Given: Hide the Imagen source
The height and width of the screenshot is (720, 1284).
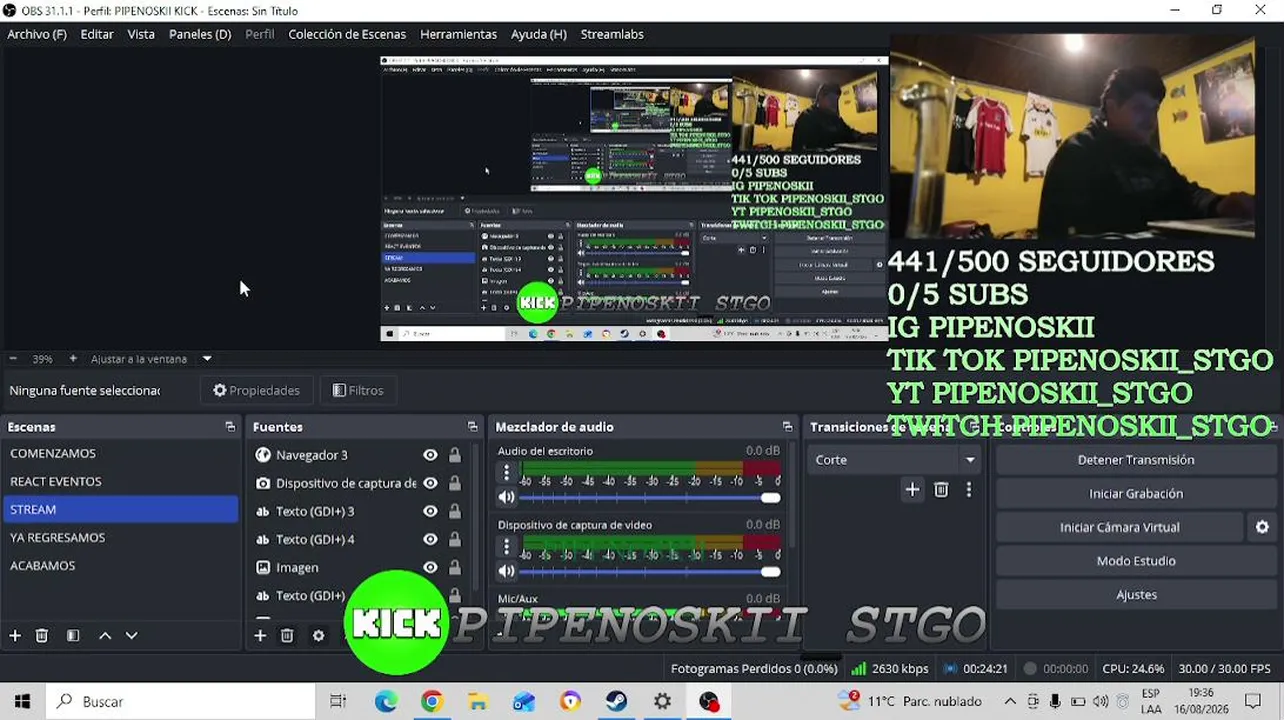Looking at the screenshot, I should tap(430, 567).
